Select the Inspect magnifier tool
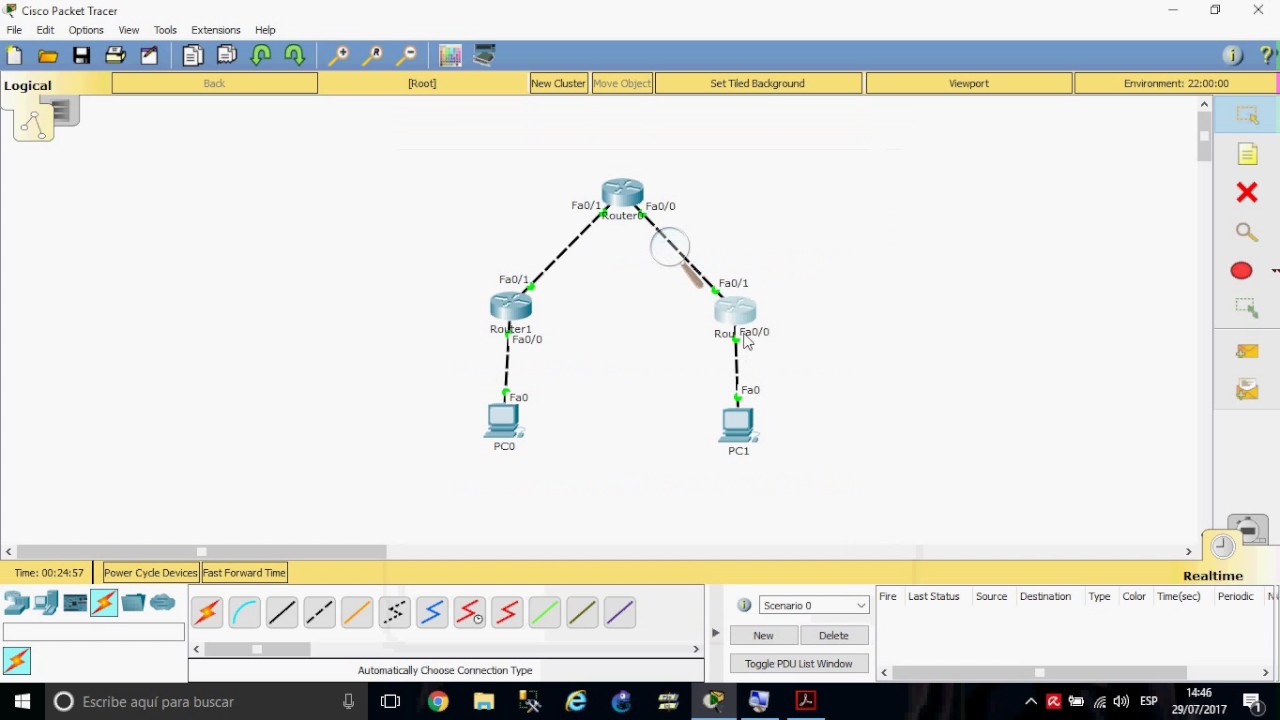This screenshot has height=720, width=1280. pos(1246,232)
